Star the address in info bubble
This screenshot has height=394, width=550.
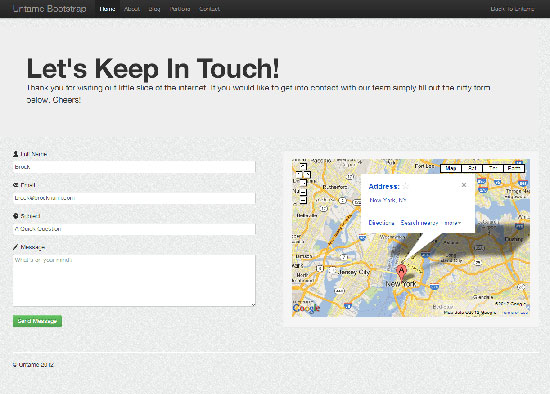click(x=405, y=186)
